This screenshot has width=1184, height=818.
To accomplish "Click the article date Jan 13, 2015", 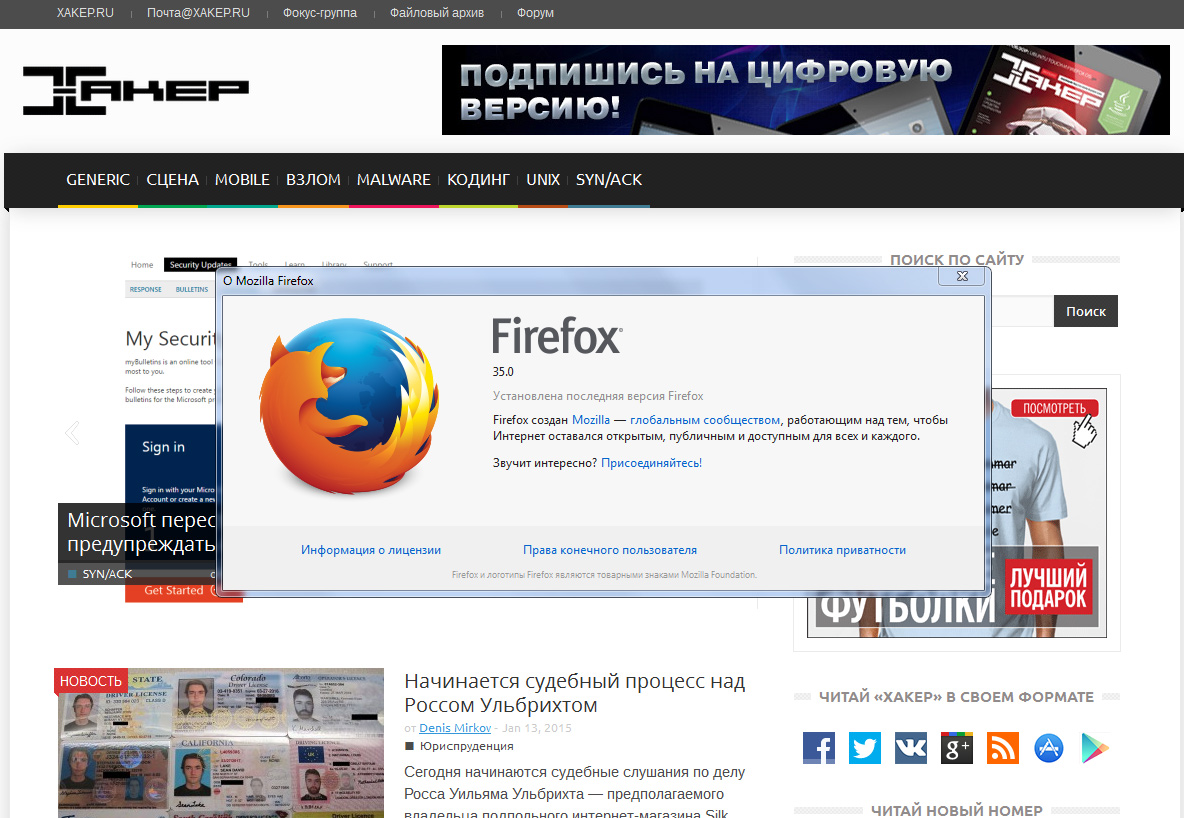I will pyautogui.click(x=537, y=728).
